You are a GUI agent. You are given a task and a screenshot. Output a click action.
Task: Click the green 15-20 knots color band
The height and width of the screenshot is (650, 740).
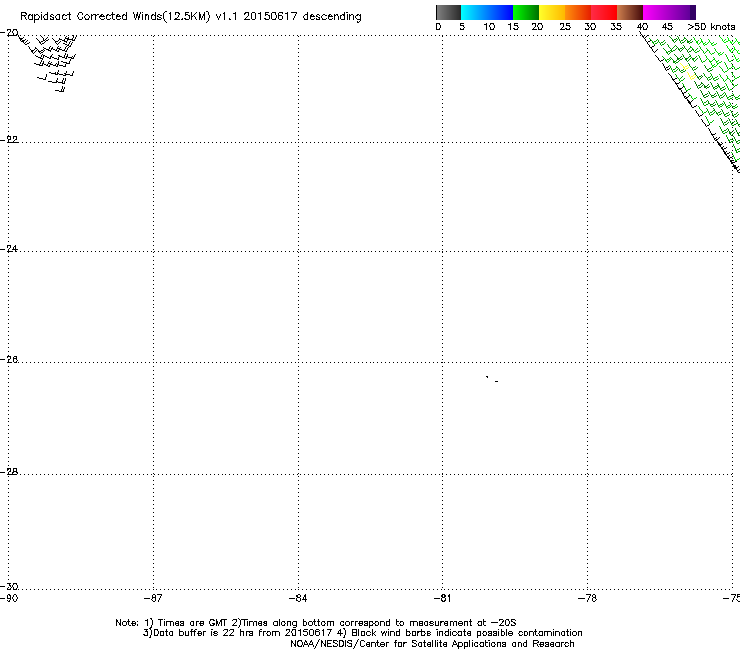[526, 12]
